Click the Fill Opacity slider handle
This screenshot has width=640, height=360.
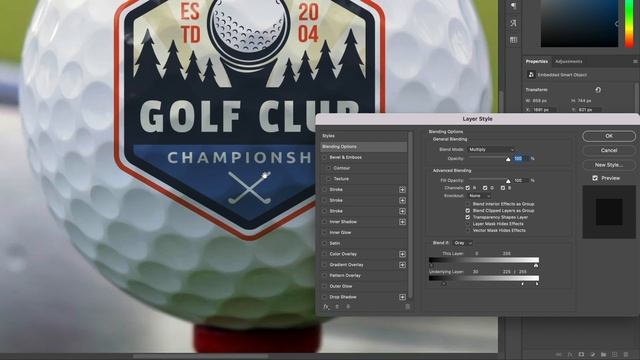coord(508,181)
